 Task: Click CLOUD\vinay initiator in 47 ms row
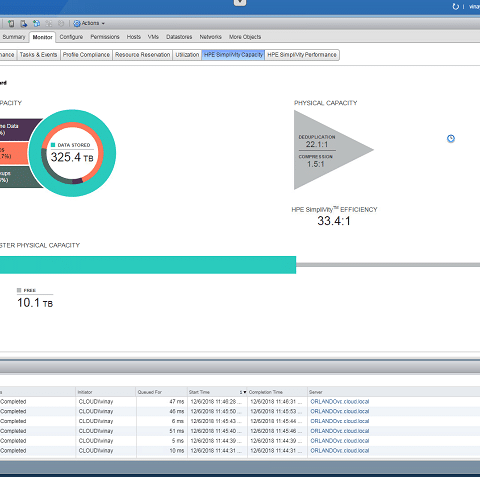96,402
